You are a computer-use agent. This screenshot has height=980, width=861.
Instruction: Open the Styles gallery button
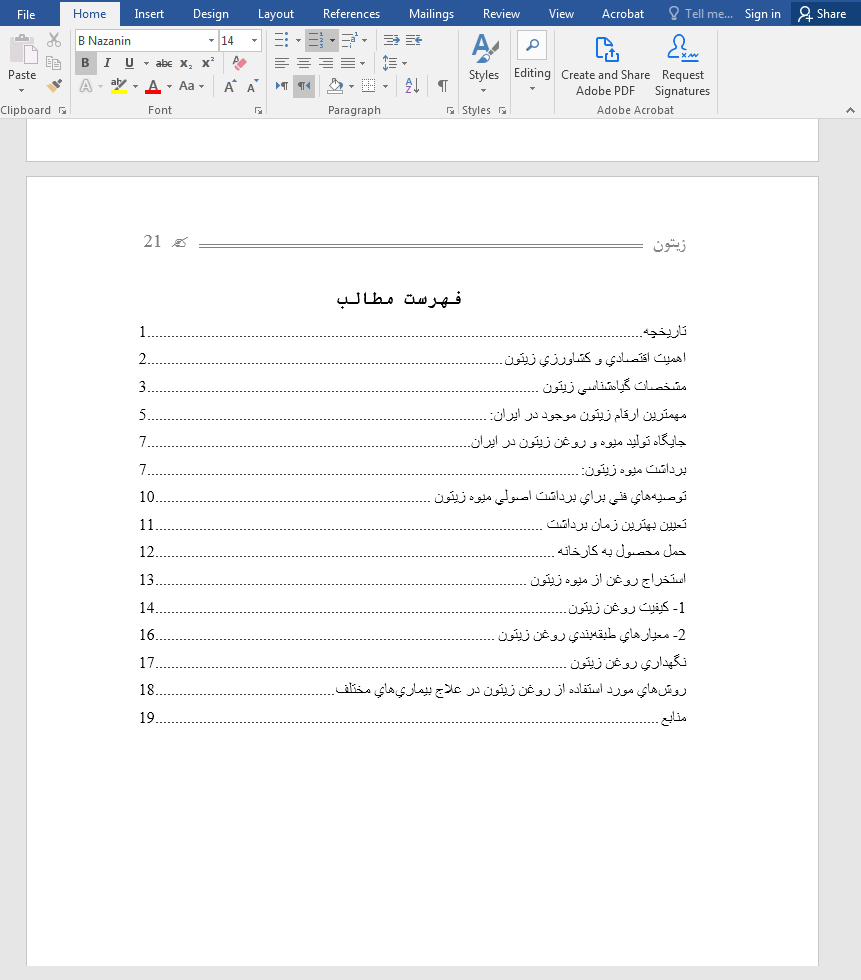[484, 62]
